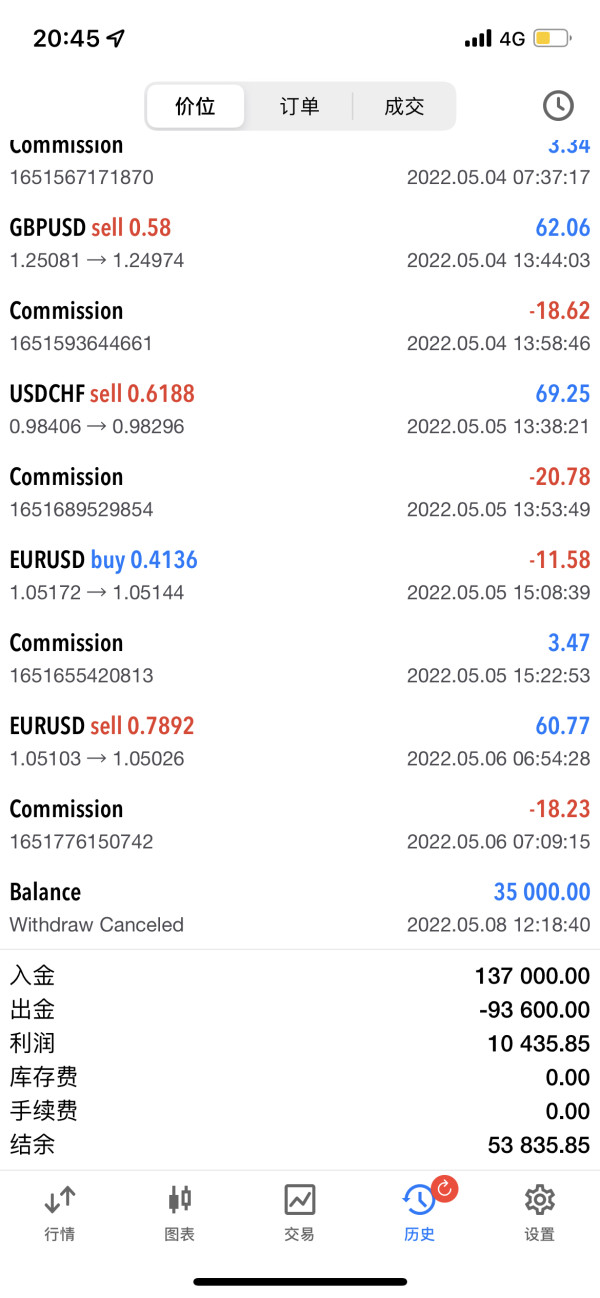
Task: Open the GBPUSD sell 0.58 entry
Action: (x=300, y=243)
